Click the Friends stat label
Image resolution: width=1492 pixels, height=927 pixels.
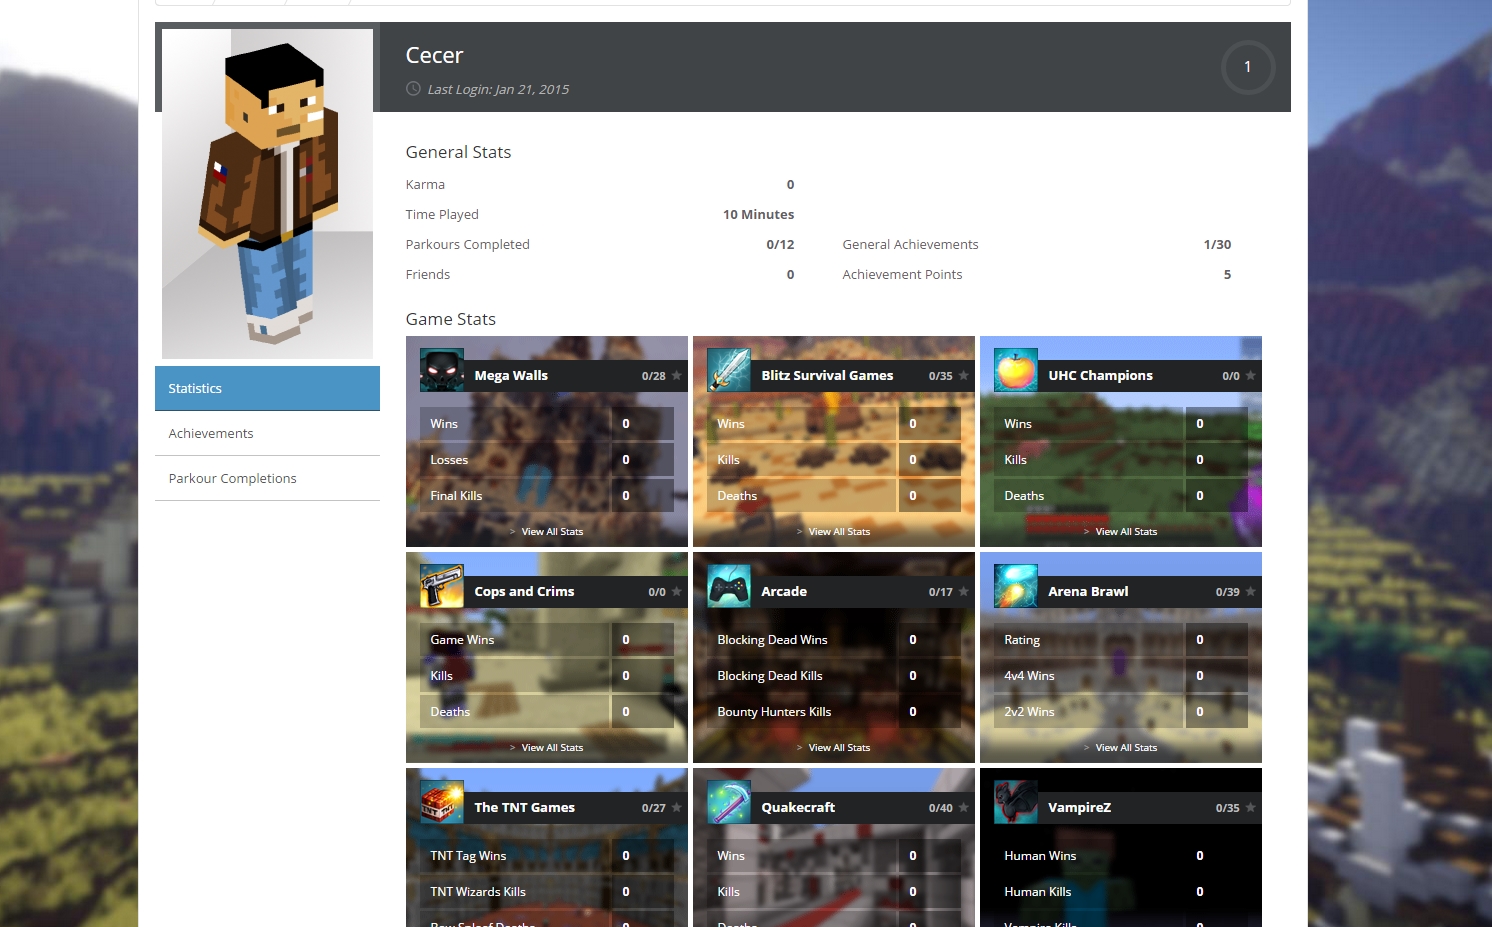(427, 275)
